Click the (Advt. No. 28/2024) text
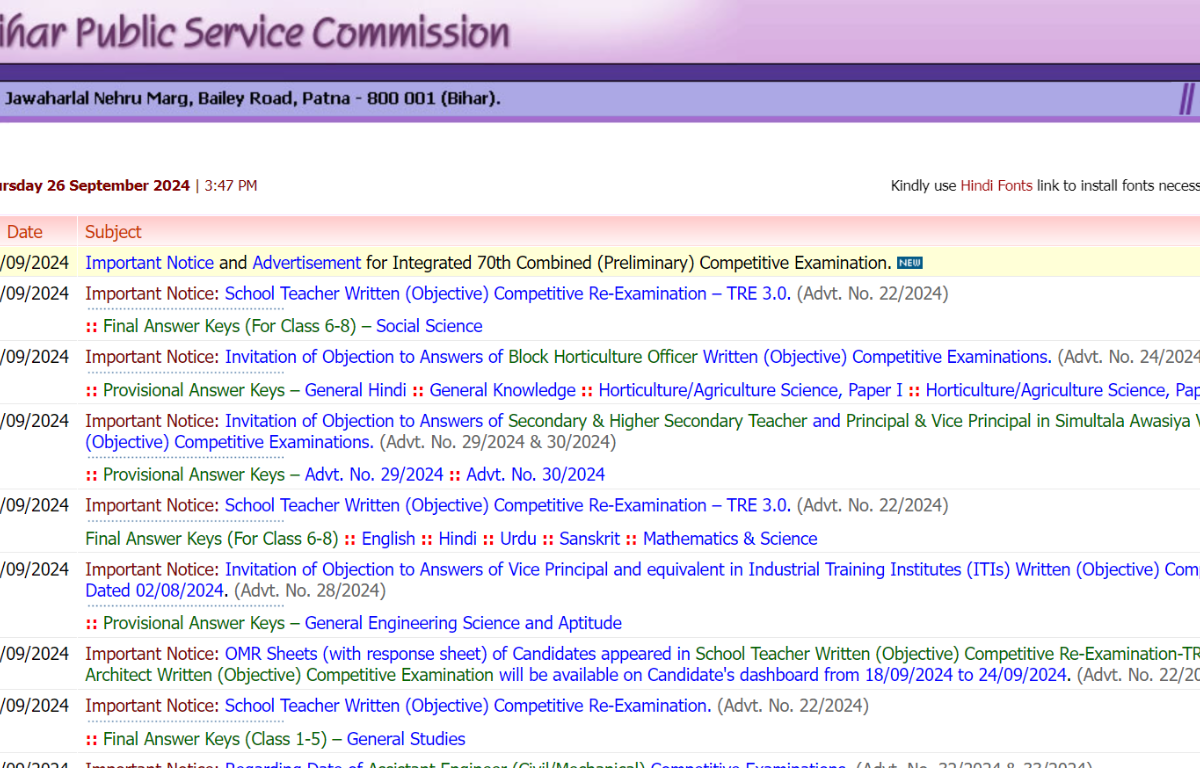 309,591
